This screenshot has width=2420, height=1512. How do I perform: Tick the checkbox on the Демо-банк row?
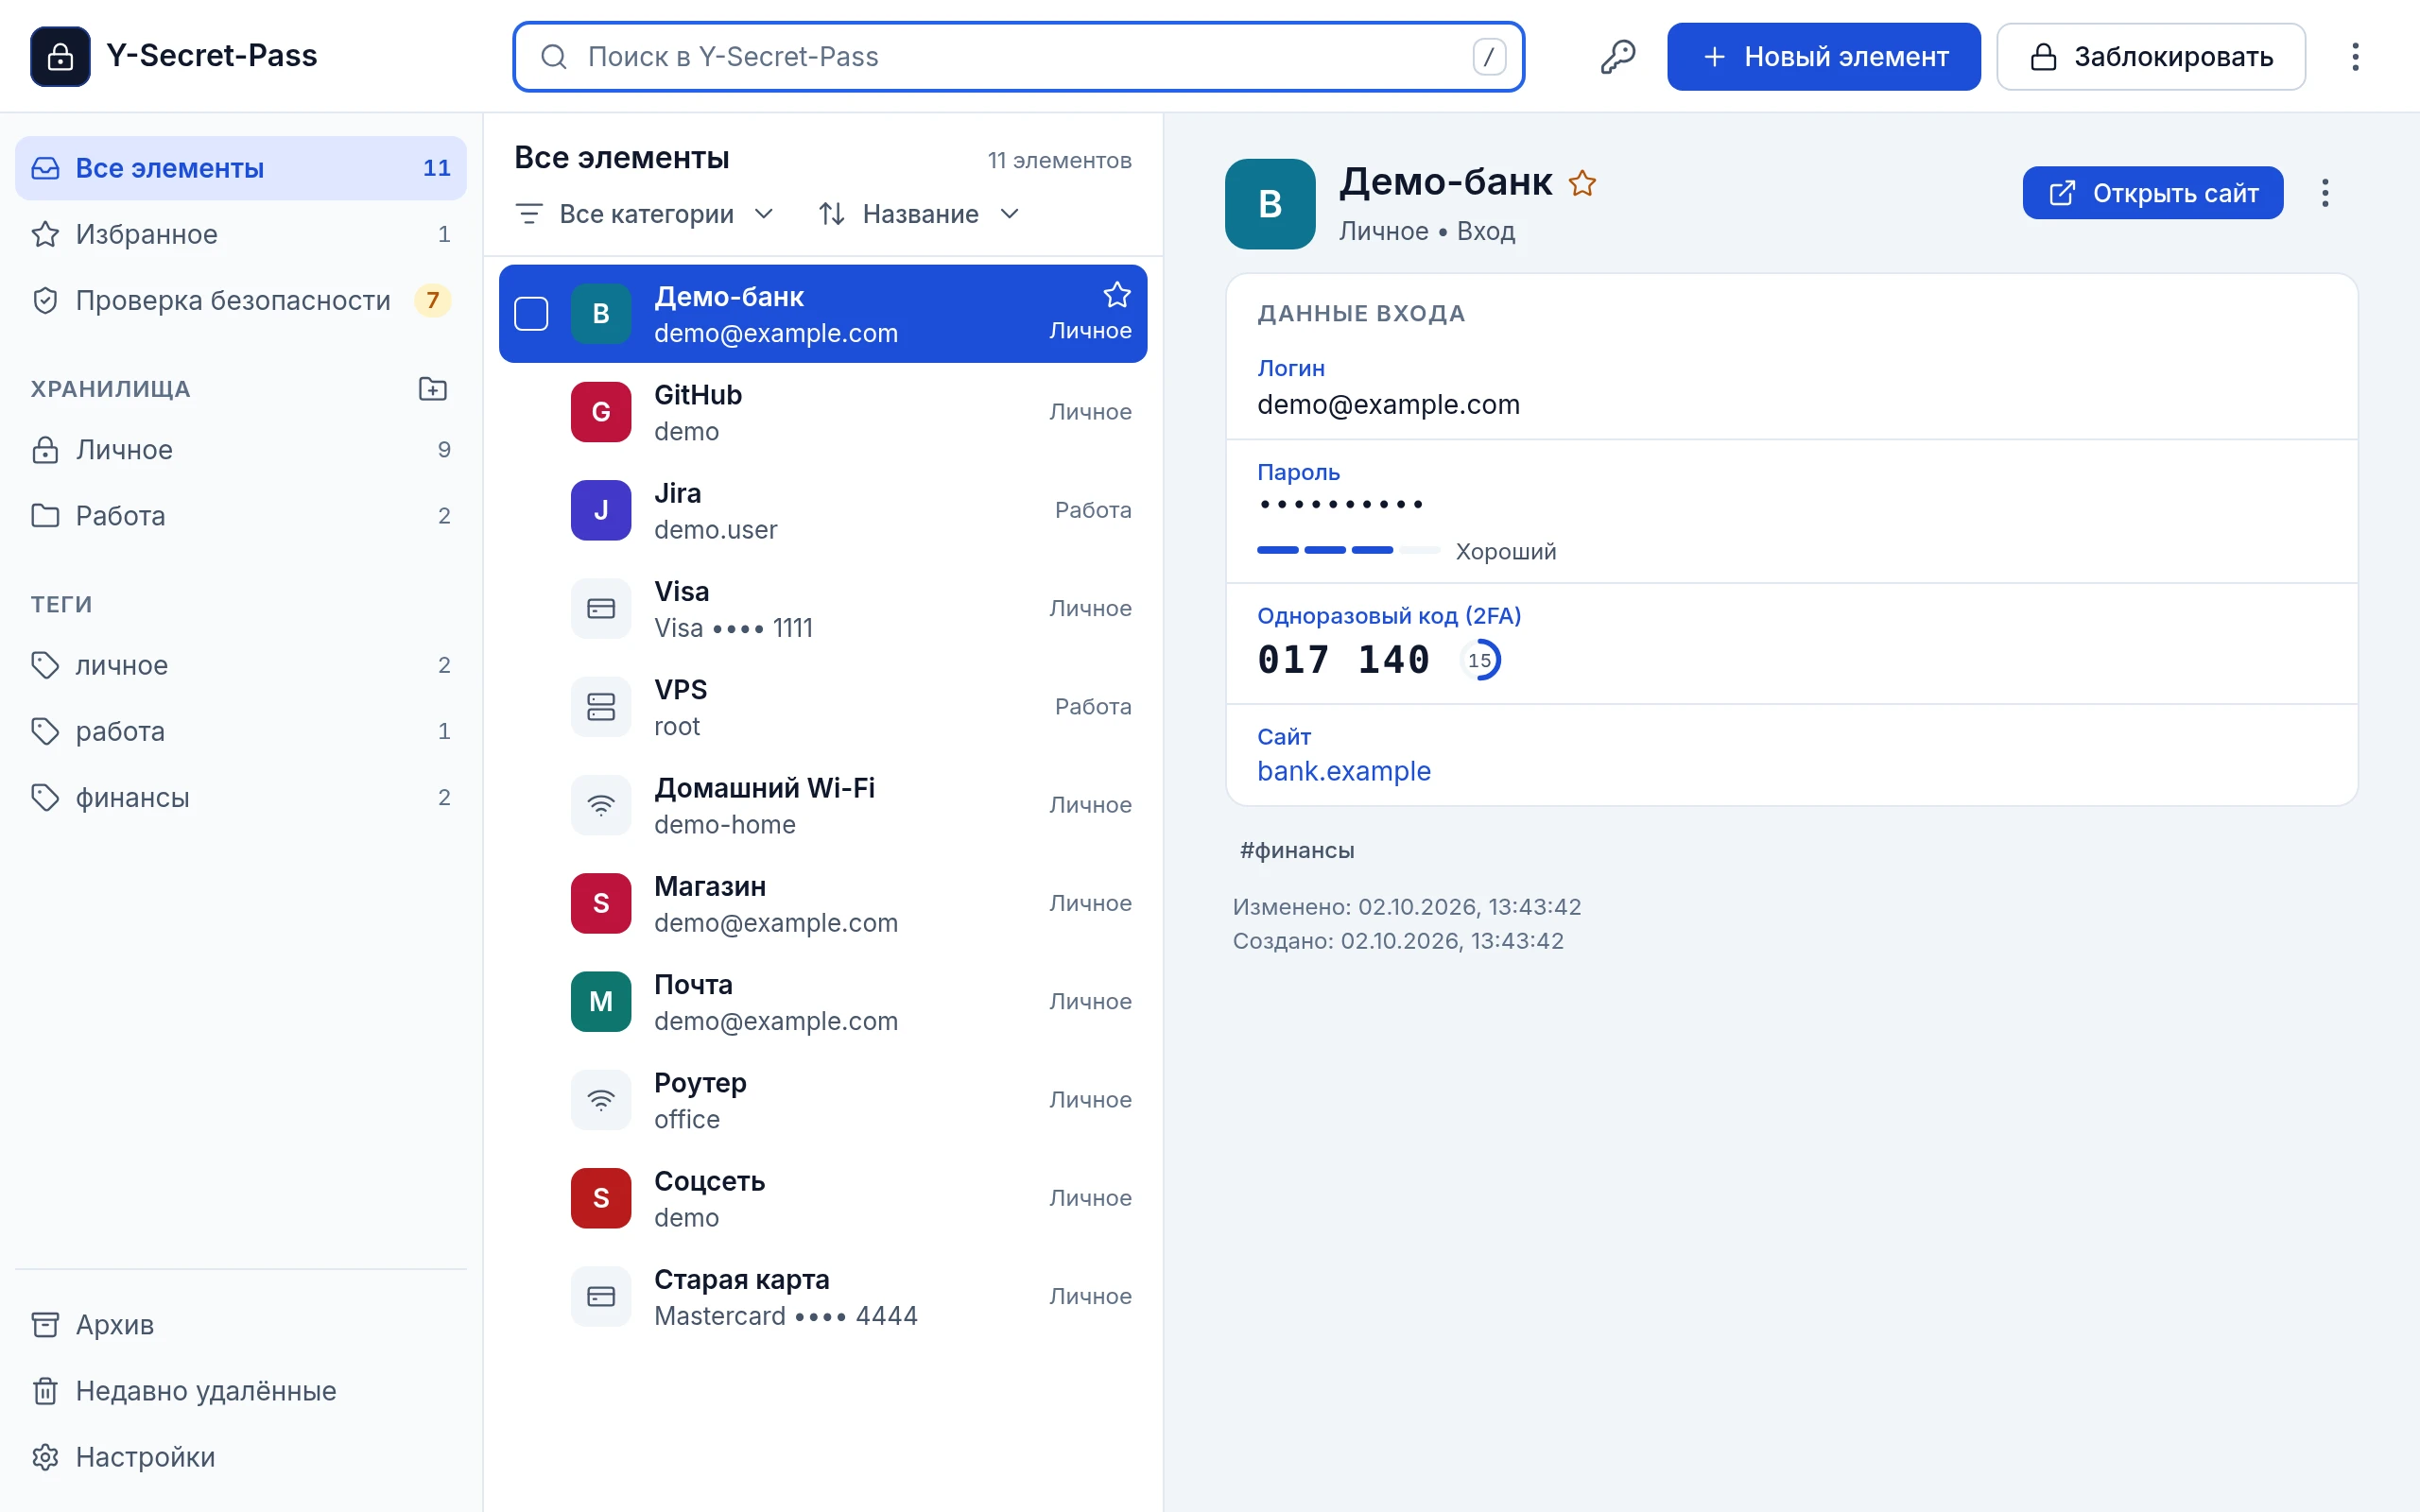point(531,314)
